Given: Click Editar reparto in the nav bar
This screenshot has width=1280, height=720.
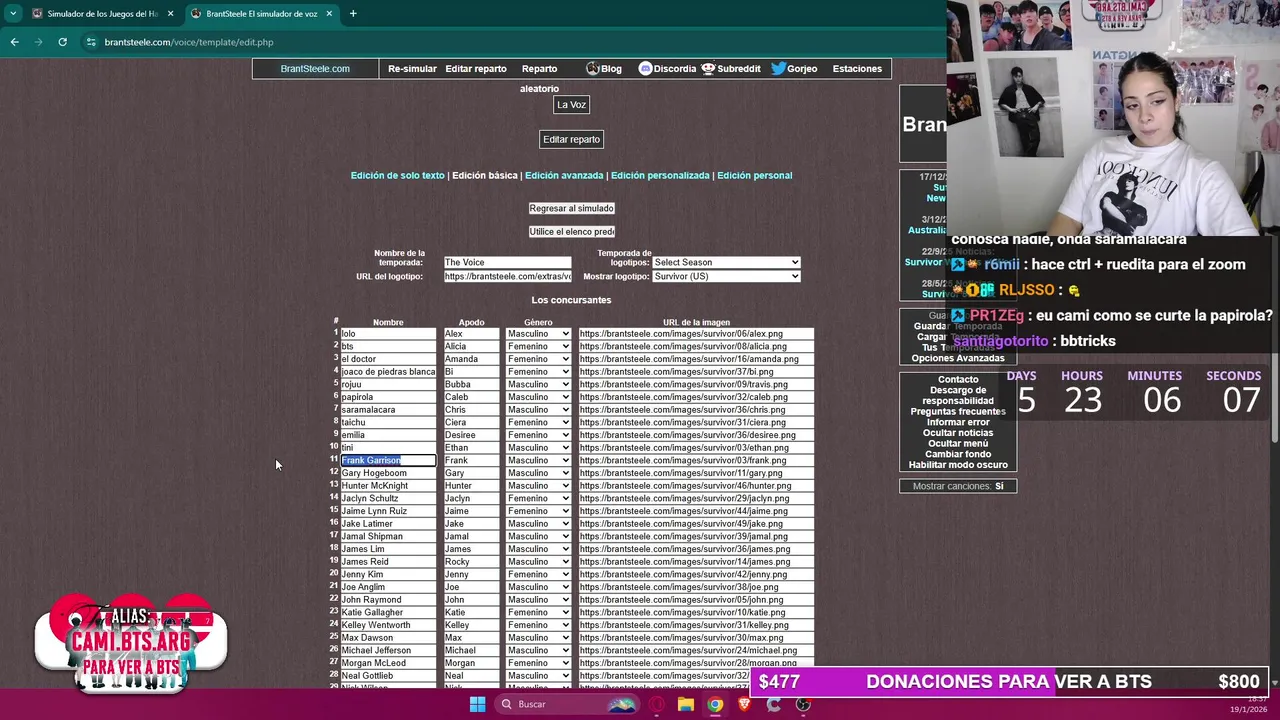Looking at the screenshot, I should 476,69.
